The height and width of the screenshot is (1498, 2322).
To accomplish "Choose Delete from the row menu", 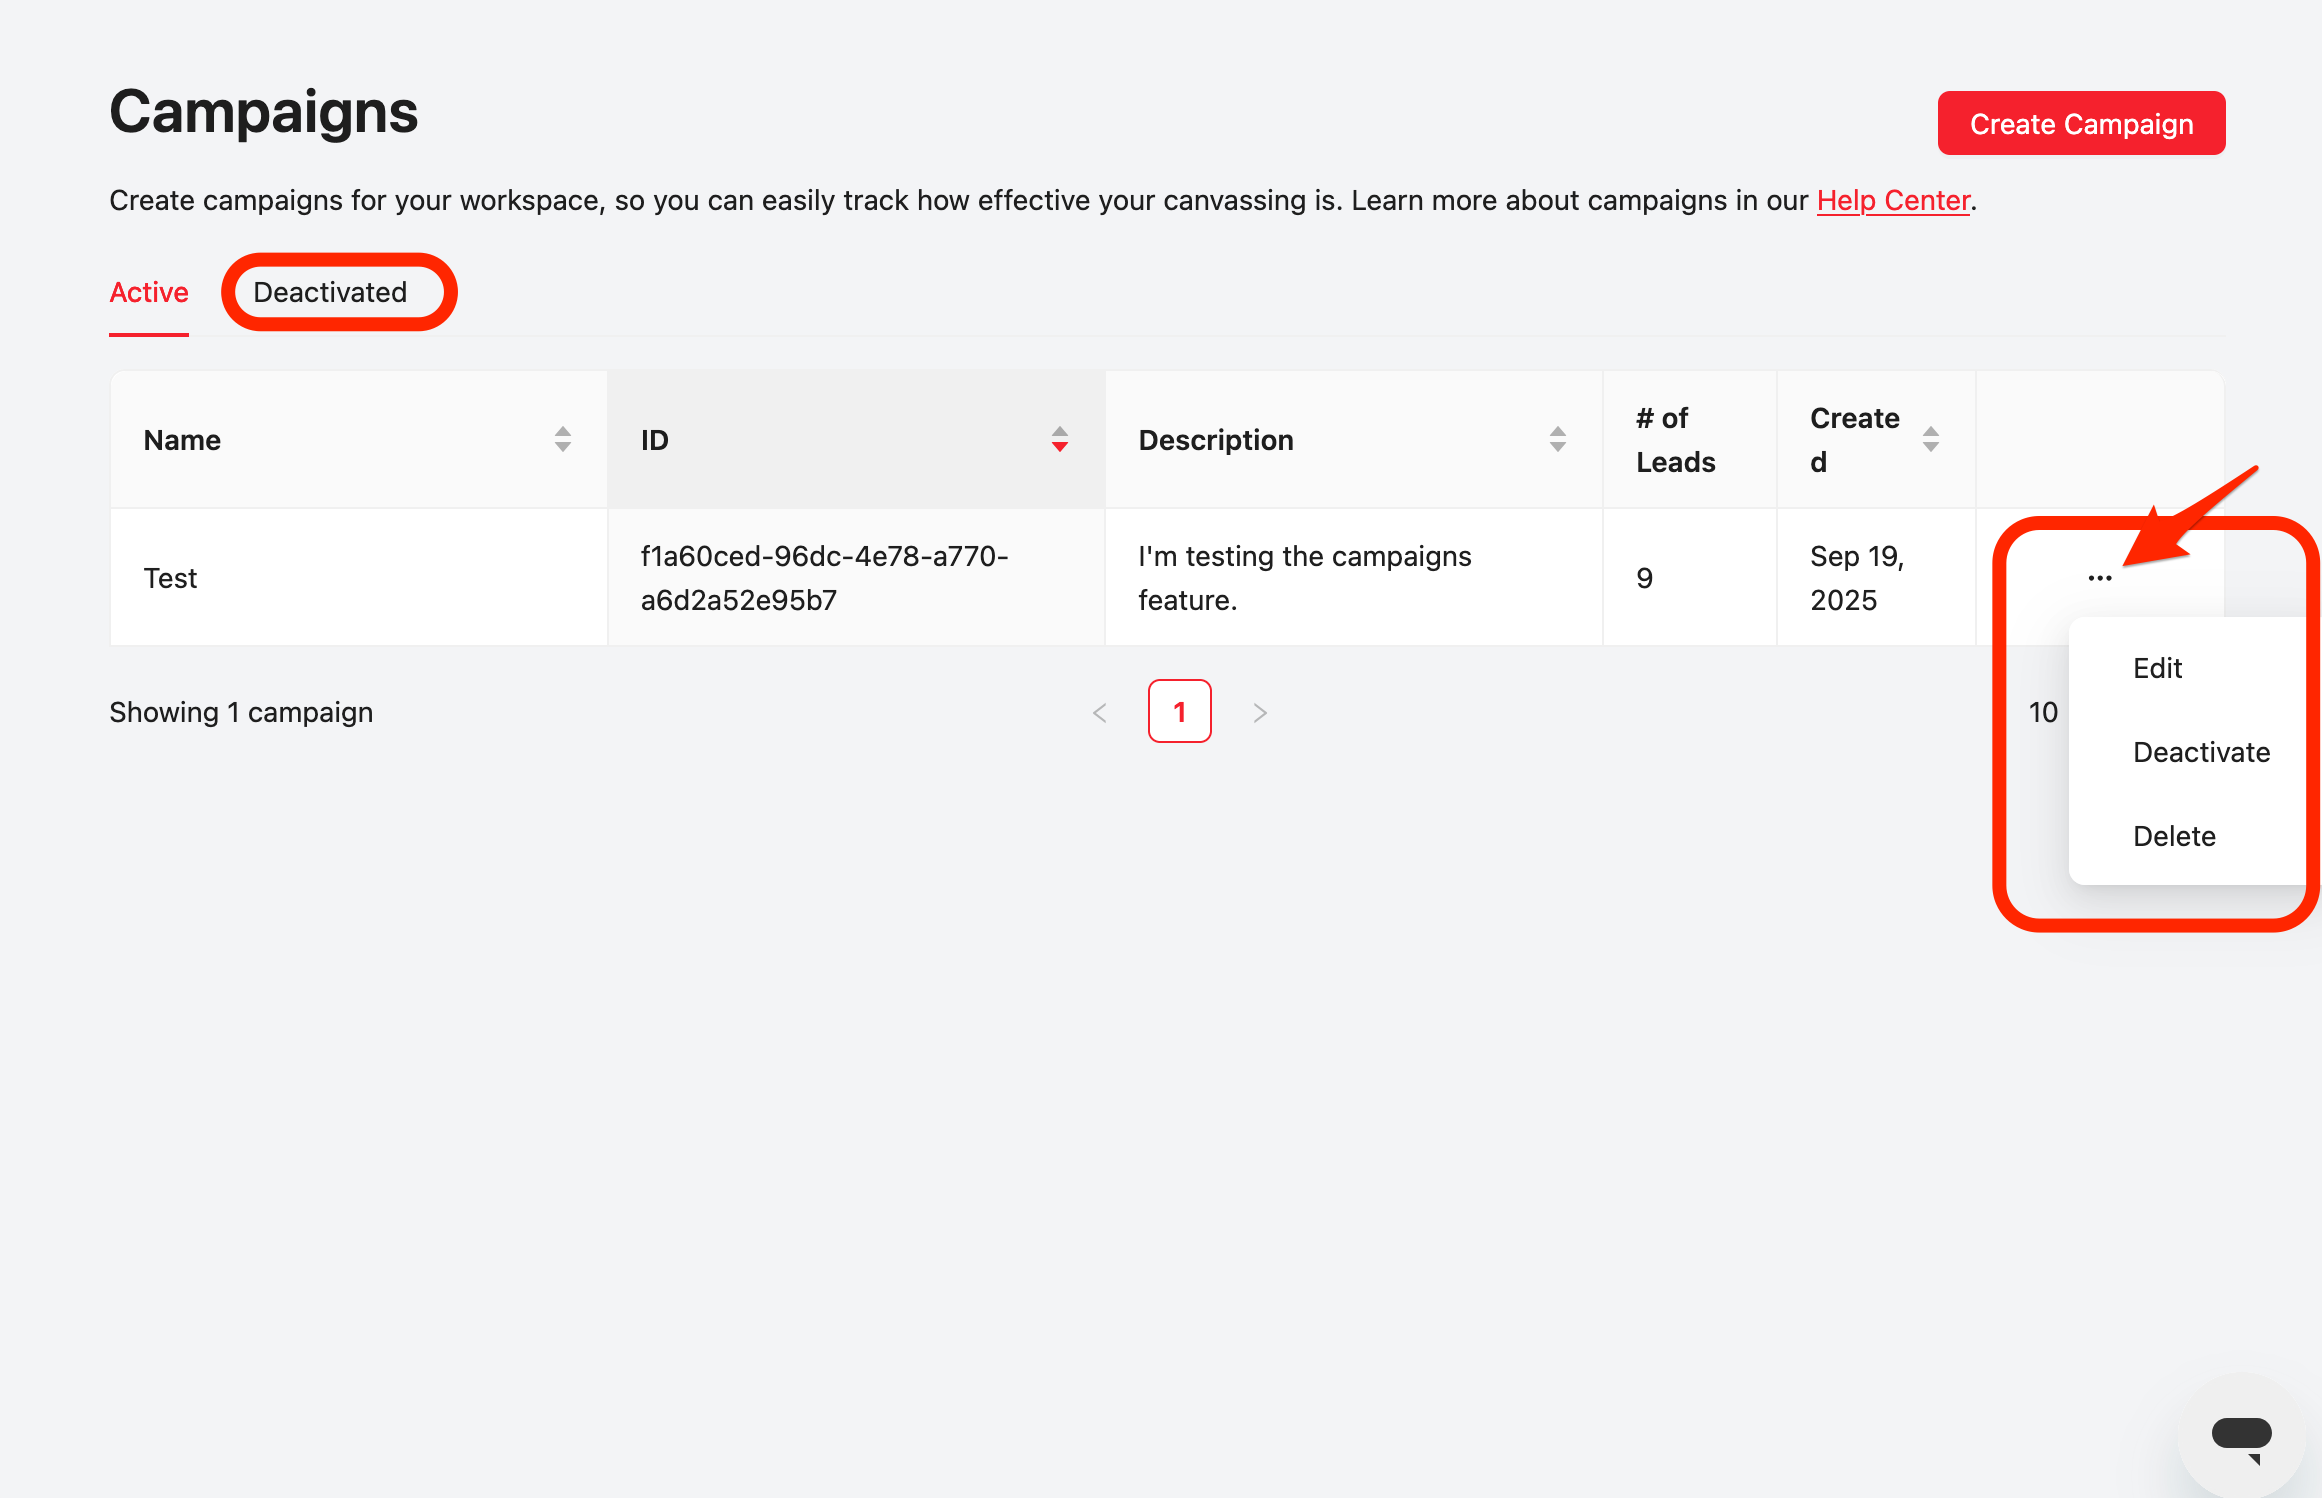I will point(2174,836).
